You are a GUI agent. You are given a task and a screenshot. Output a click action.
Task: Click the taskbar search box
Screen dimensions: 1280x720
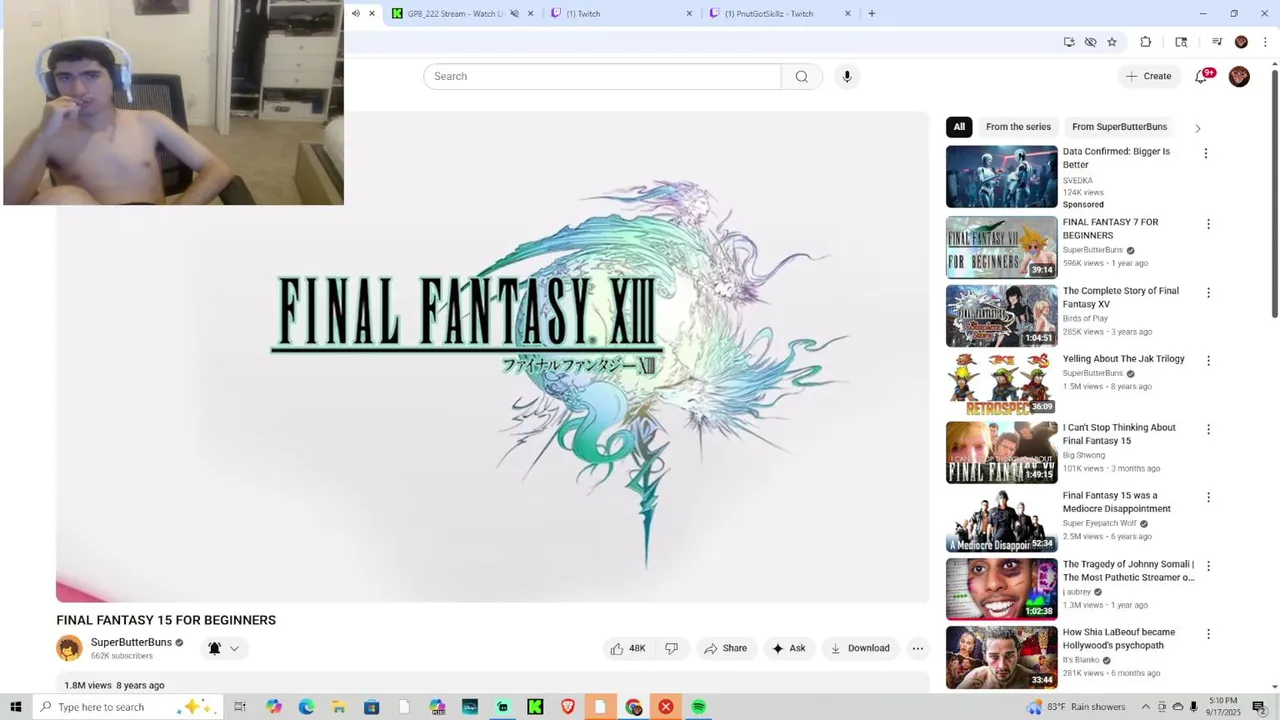pyautogui.click(x=127, y=707)
